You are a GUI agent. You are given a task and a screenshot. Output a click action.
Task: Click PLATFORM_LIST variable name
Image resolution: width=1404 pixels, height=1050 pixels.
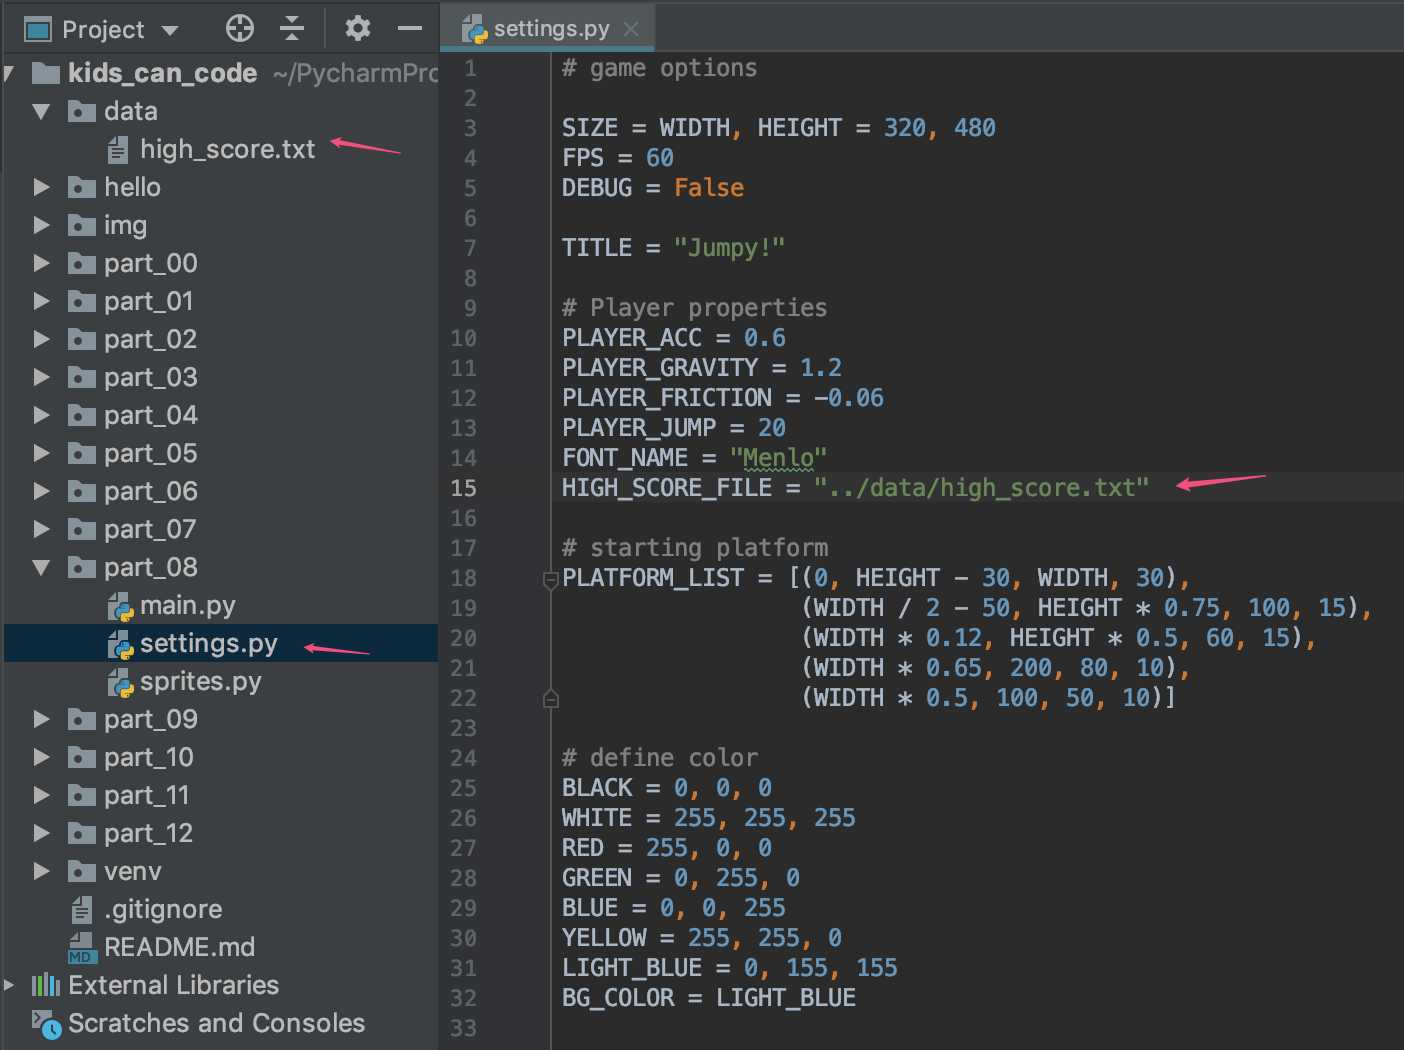[x=653, y=578]
